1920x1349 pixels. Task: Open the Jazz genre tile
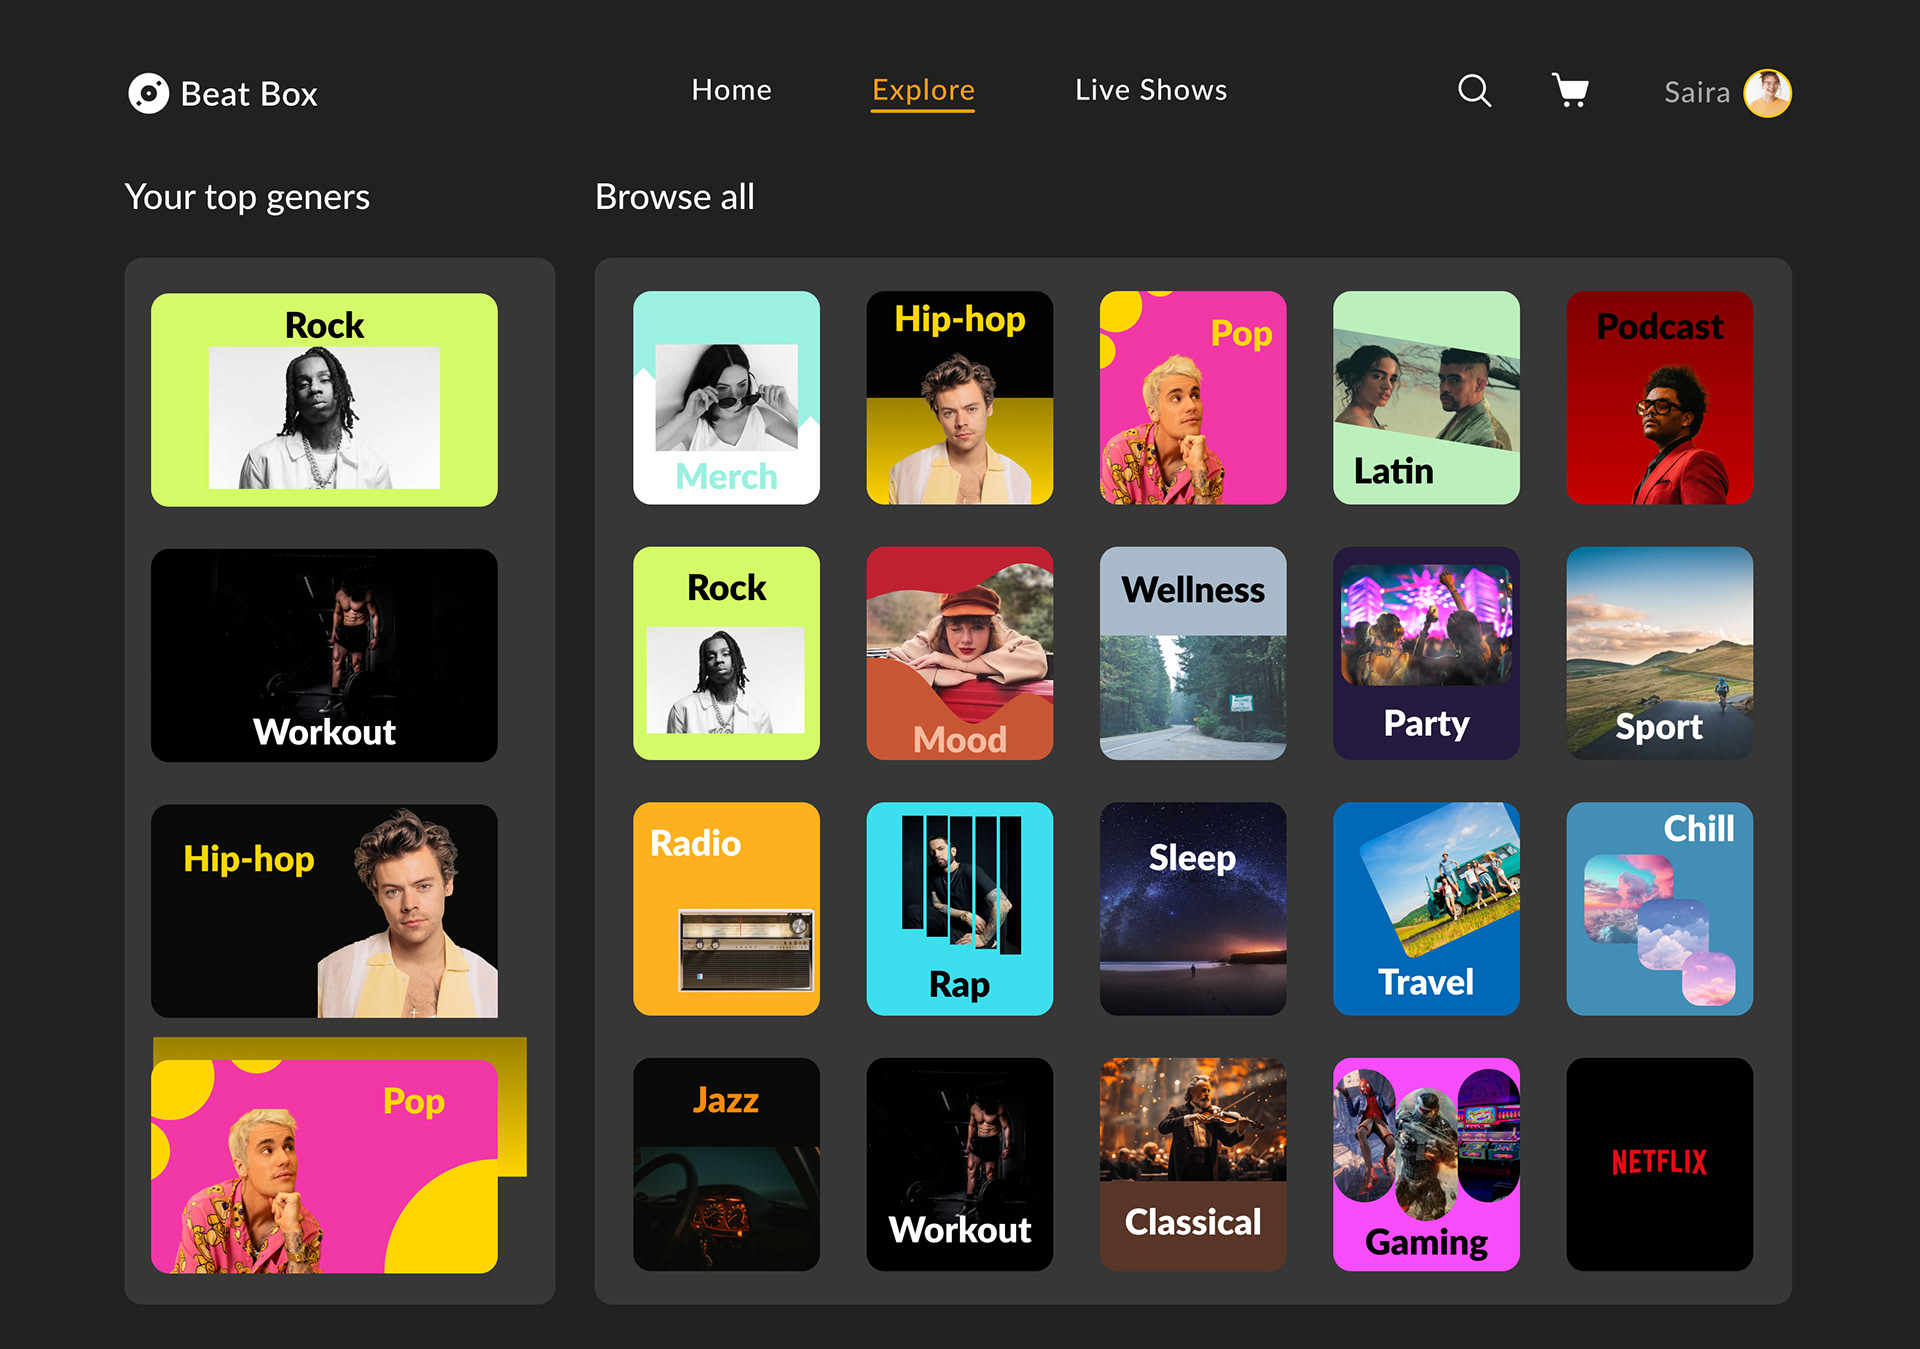pyautogui.click(x=726, y=1165)
